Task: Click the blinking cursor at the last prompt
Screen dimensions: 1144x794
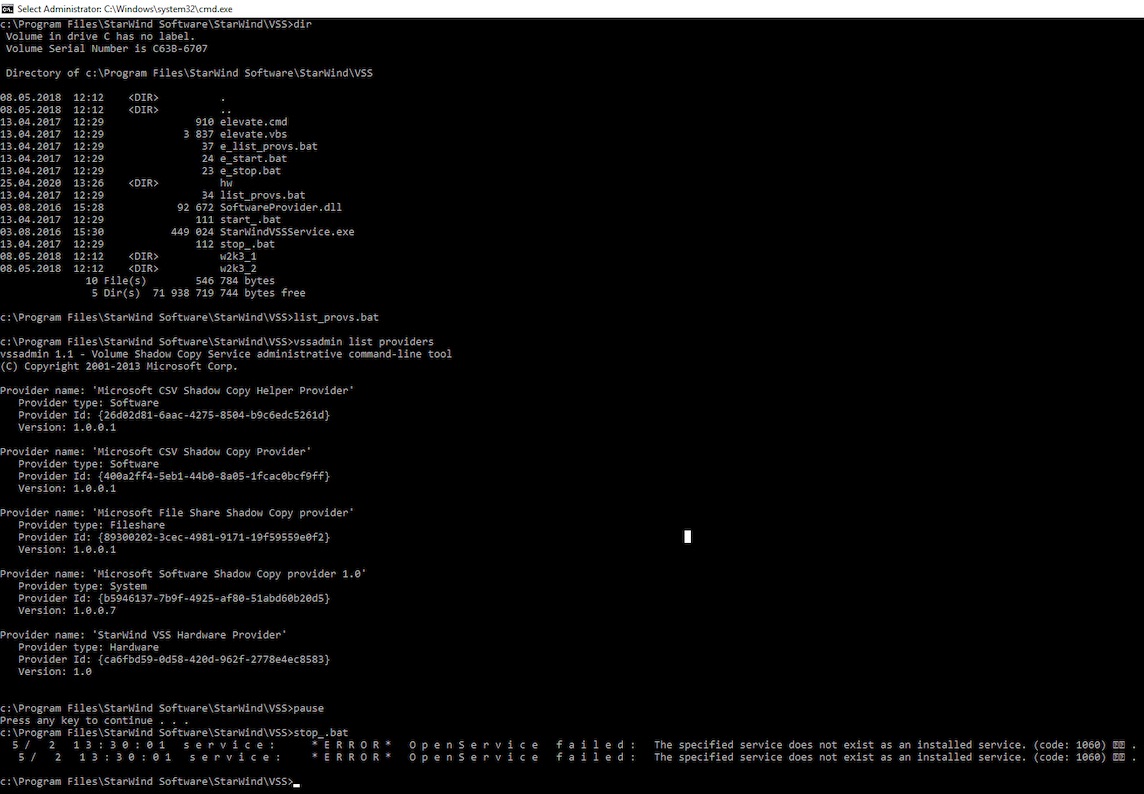Action: coord(296,785)
